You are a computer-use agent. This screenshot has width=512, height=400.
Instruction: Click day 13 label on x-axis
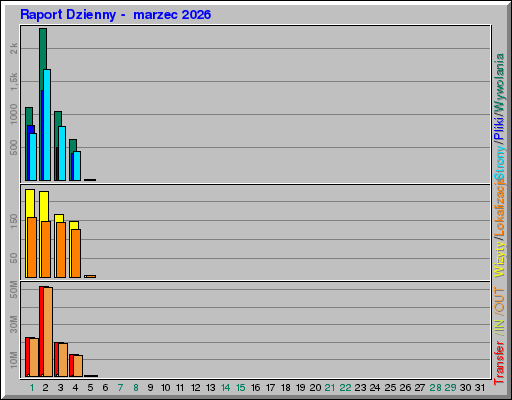coord(211,388)
